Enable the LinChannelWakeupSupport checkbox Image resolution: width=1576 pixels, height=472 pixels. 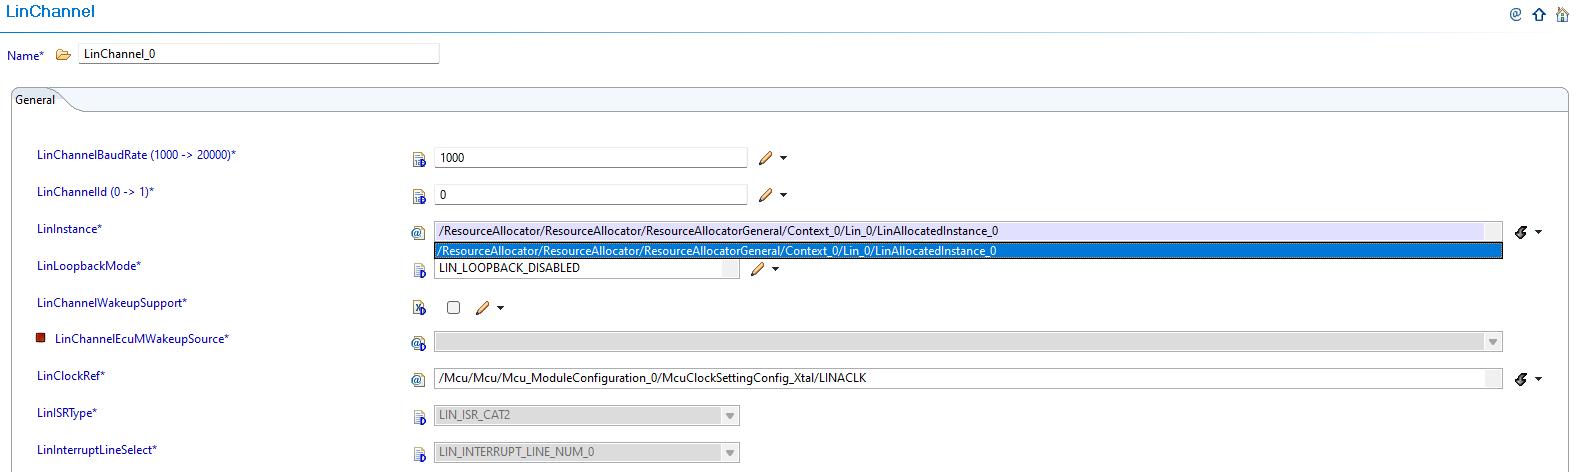[453, 308]
